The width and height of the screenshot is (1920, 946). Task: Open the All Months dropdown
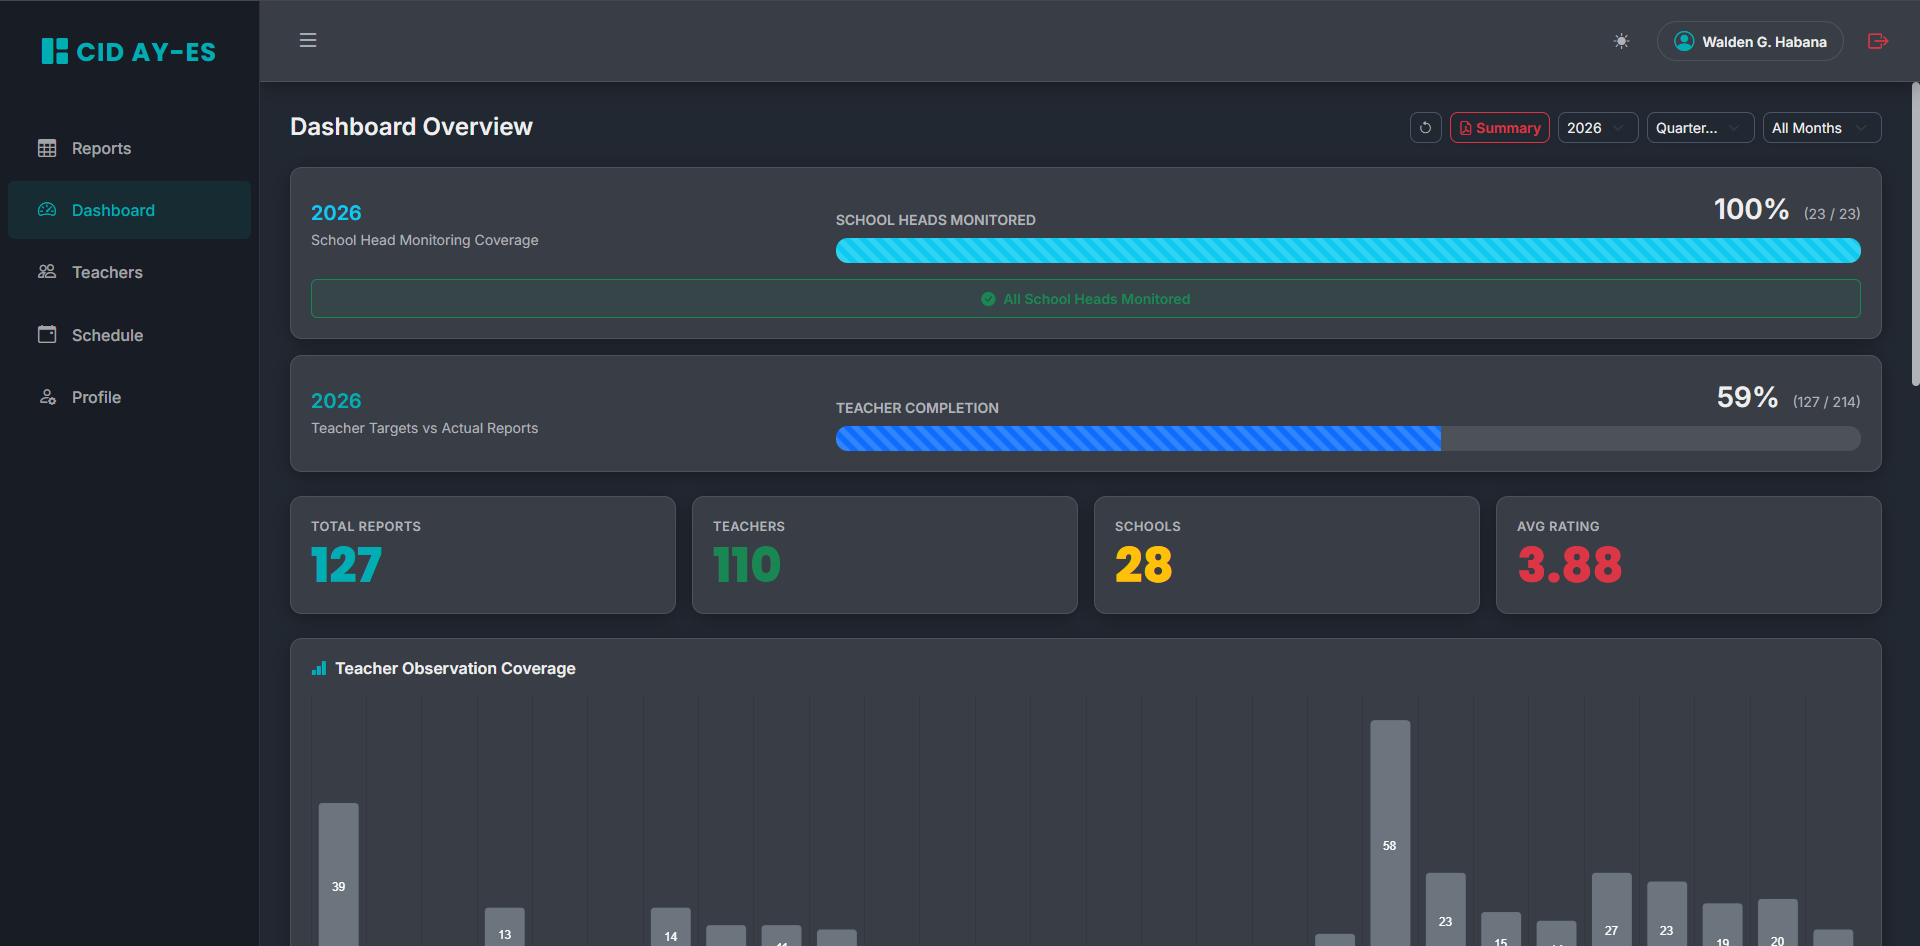[1822, 128]
